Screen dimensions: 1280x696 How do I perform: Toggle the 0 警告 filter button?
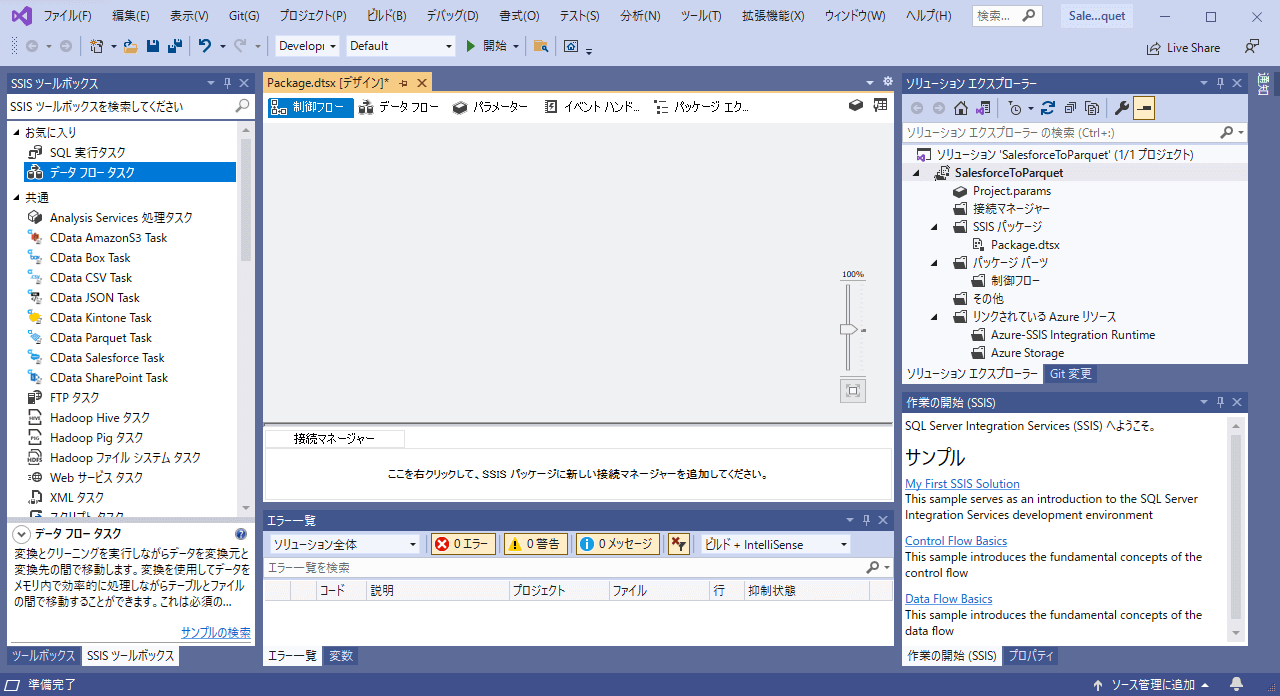tap(536, 544)
